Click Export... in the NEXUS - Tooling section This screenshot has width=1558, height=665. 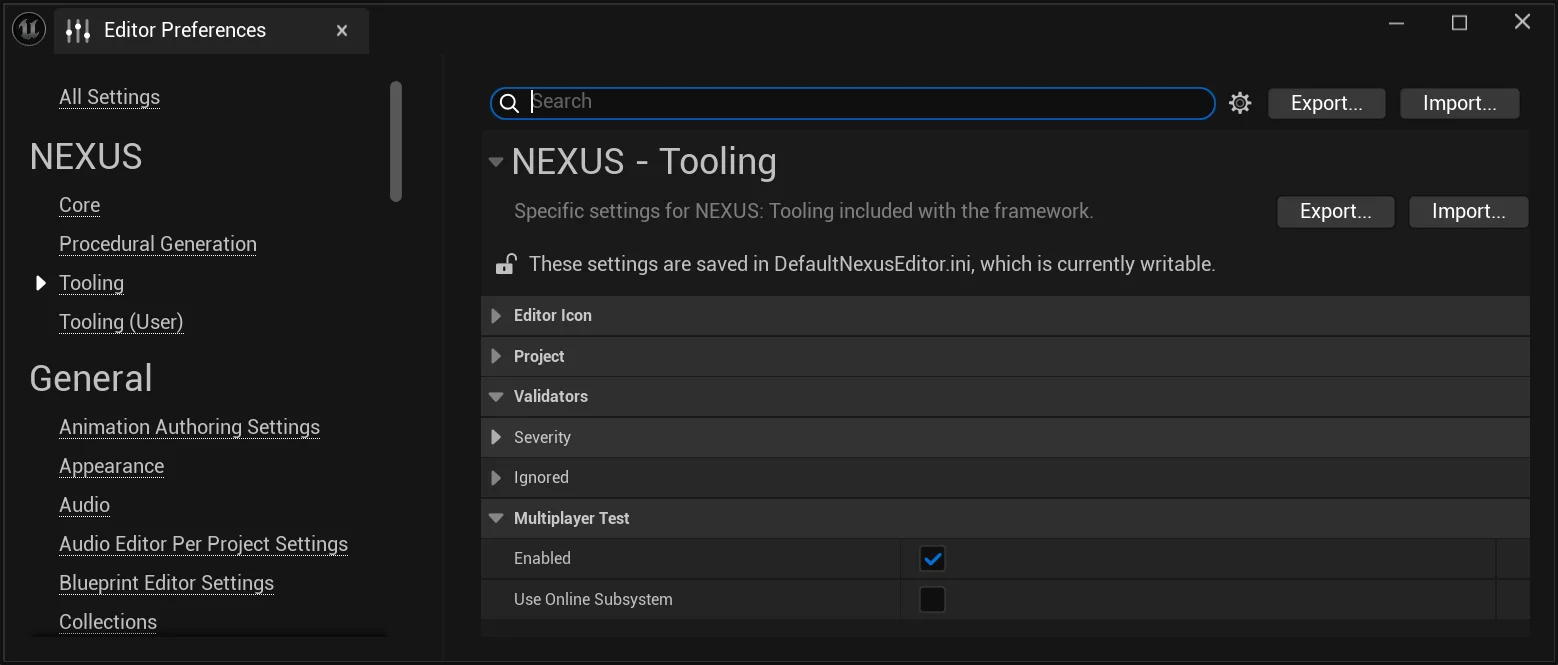1336,211
